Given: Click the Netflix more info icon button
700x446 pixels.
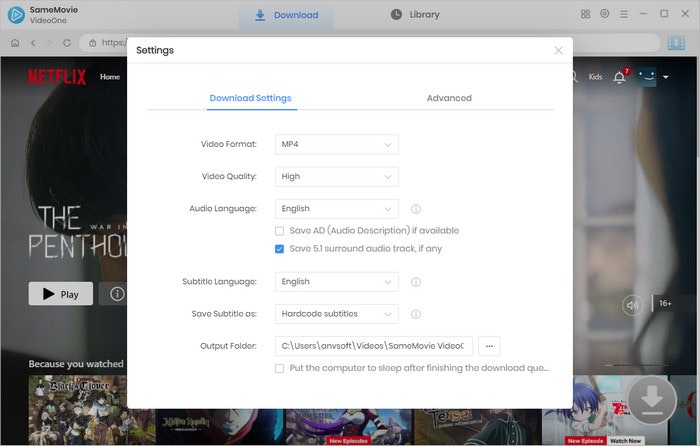Looking at the screenshot, I should (x=117, y=294).
